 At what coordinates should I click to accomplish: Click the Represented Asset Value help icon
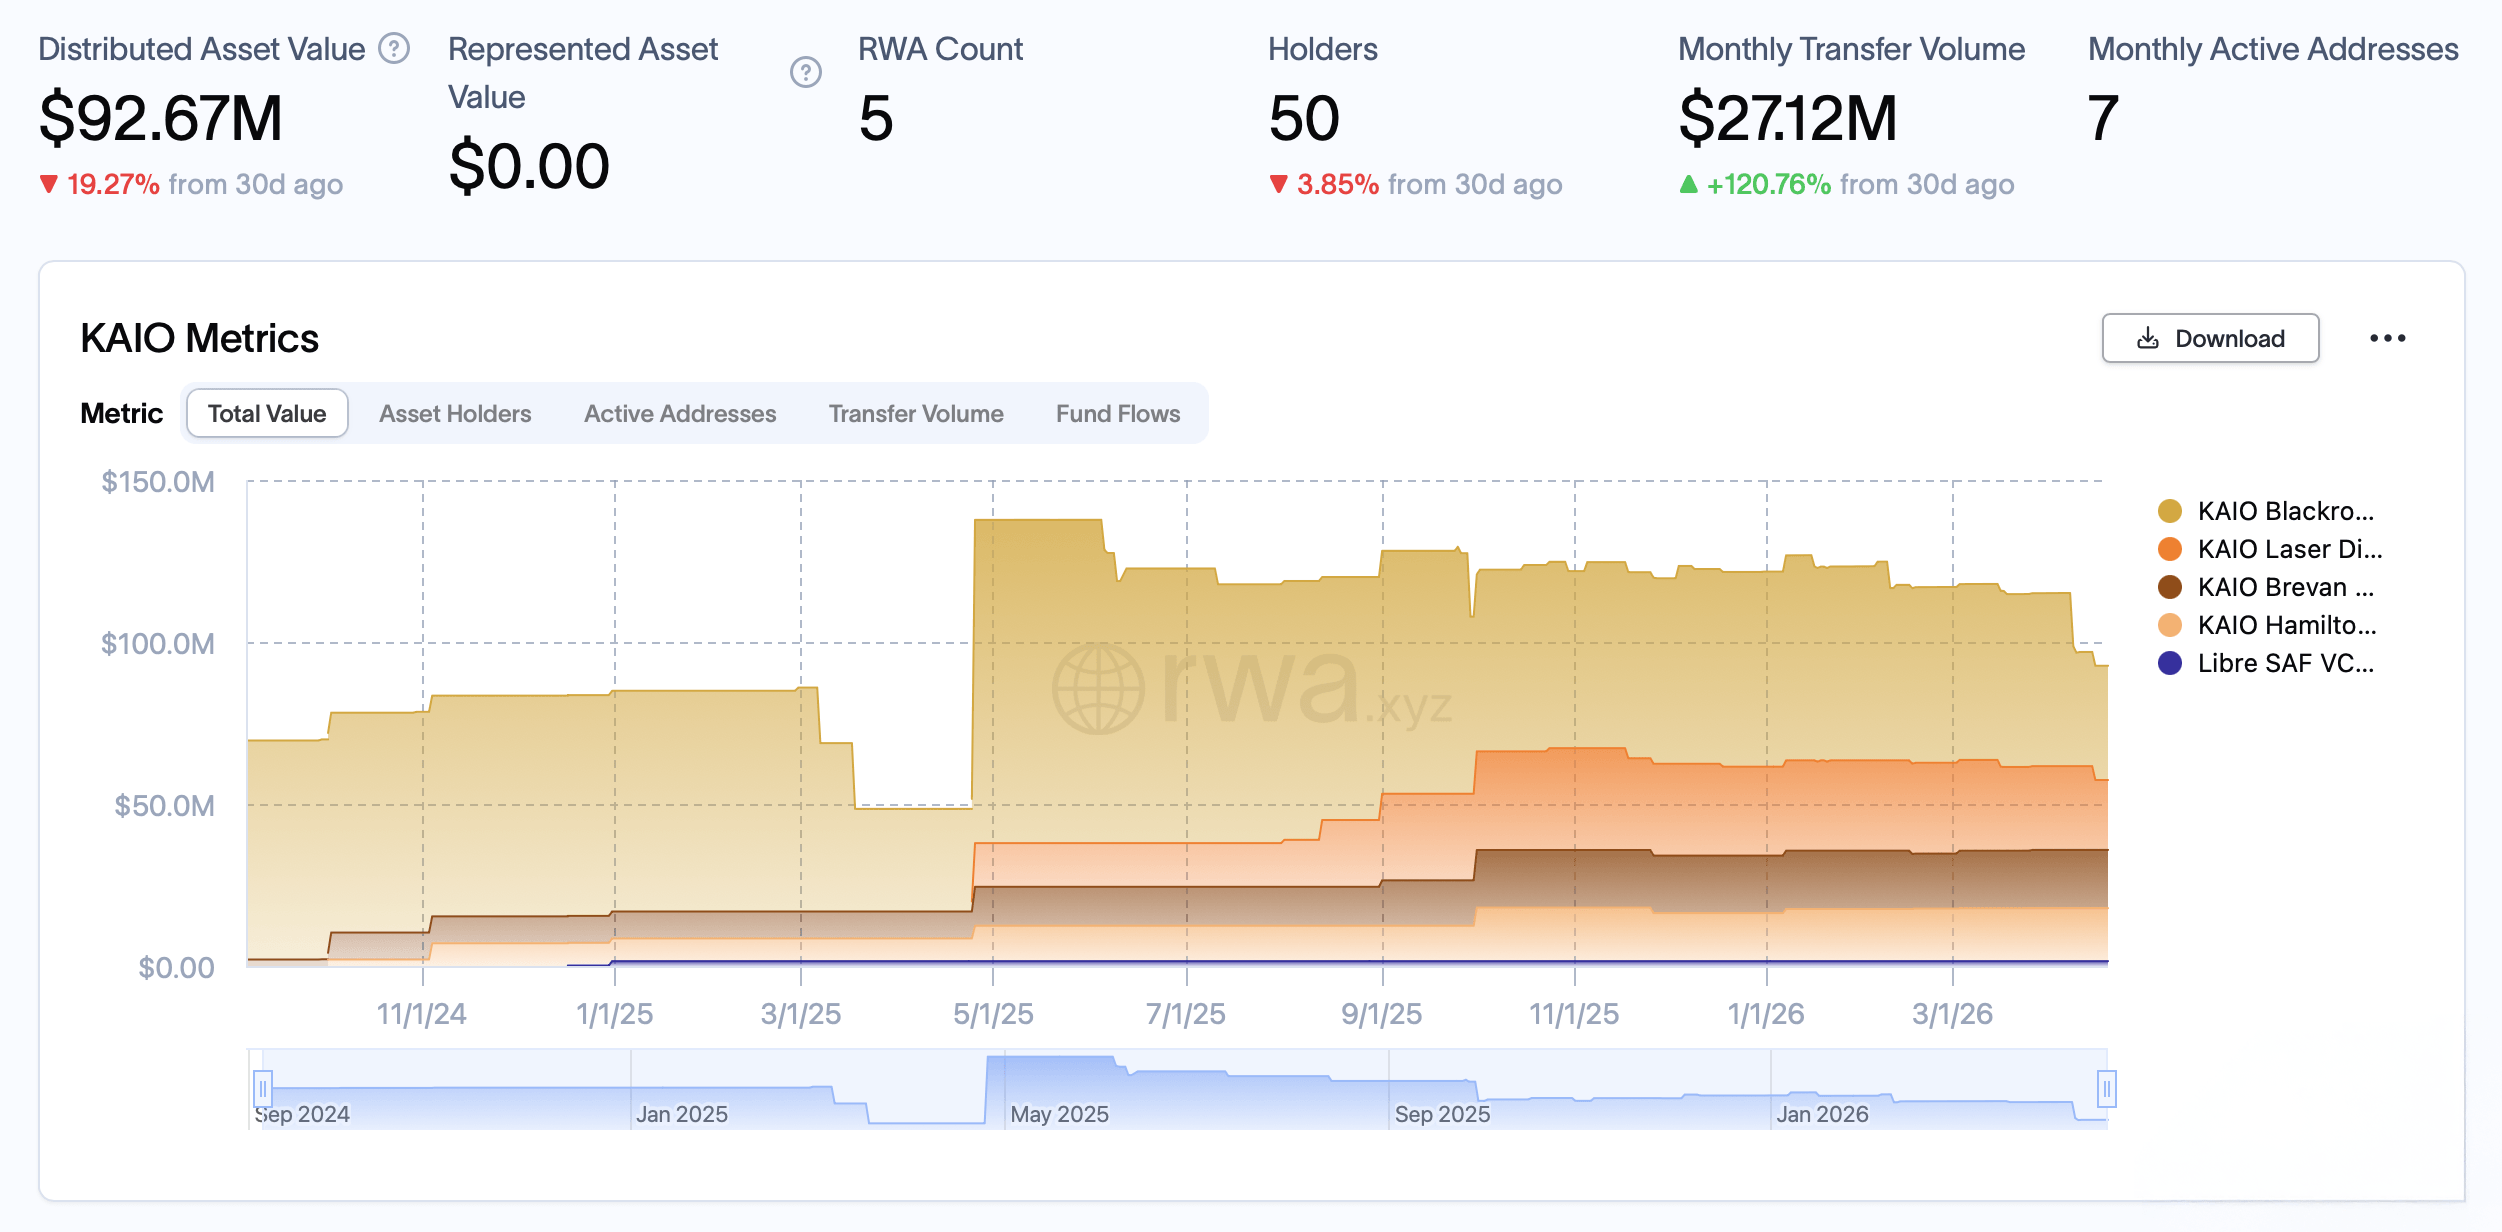tap(806, 72)
